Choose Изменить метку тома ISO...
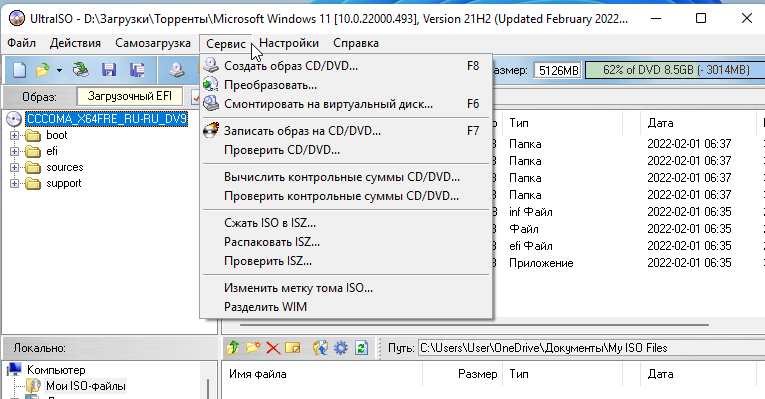The image size is (765, 399). click(345, 287)
